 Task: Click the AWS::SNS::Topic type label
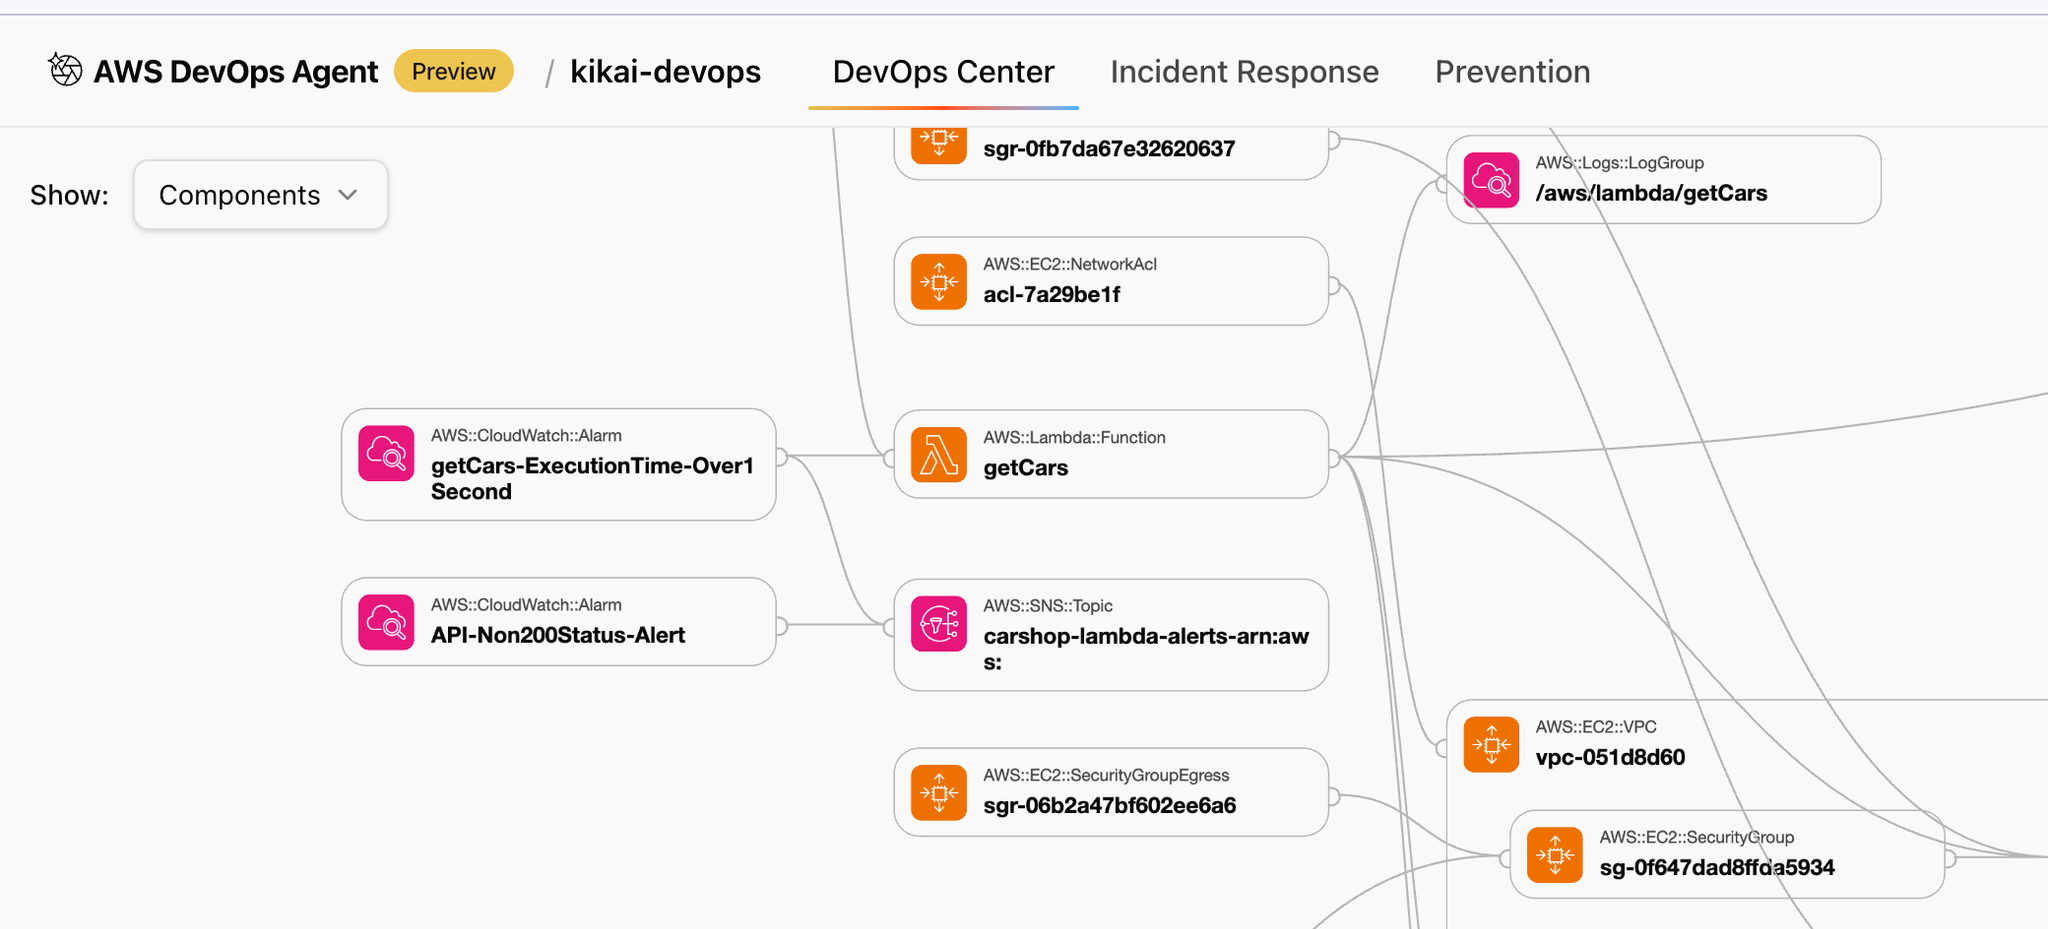(1048, 606)
